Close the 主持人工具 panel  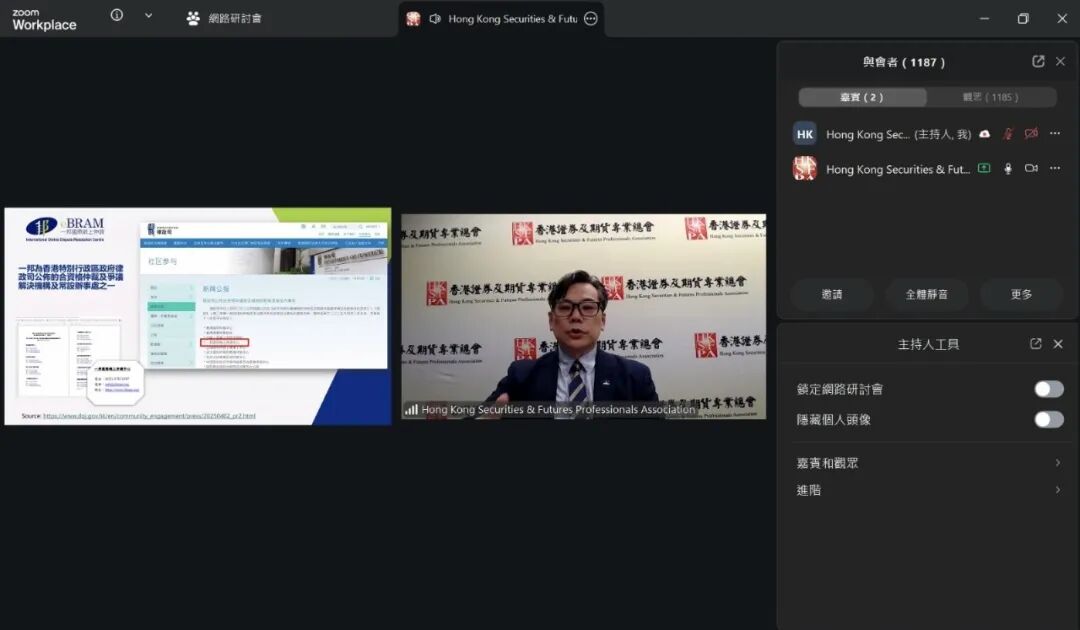[1059, 344]
